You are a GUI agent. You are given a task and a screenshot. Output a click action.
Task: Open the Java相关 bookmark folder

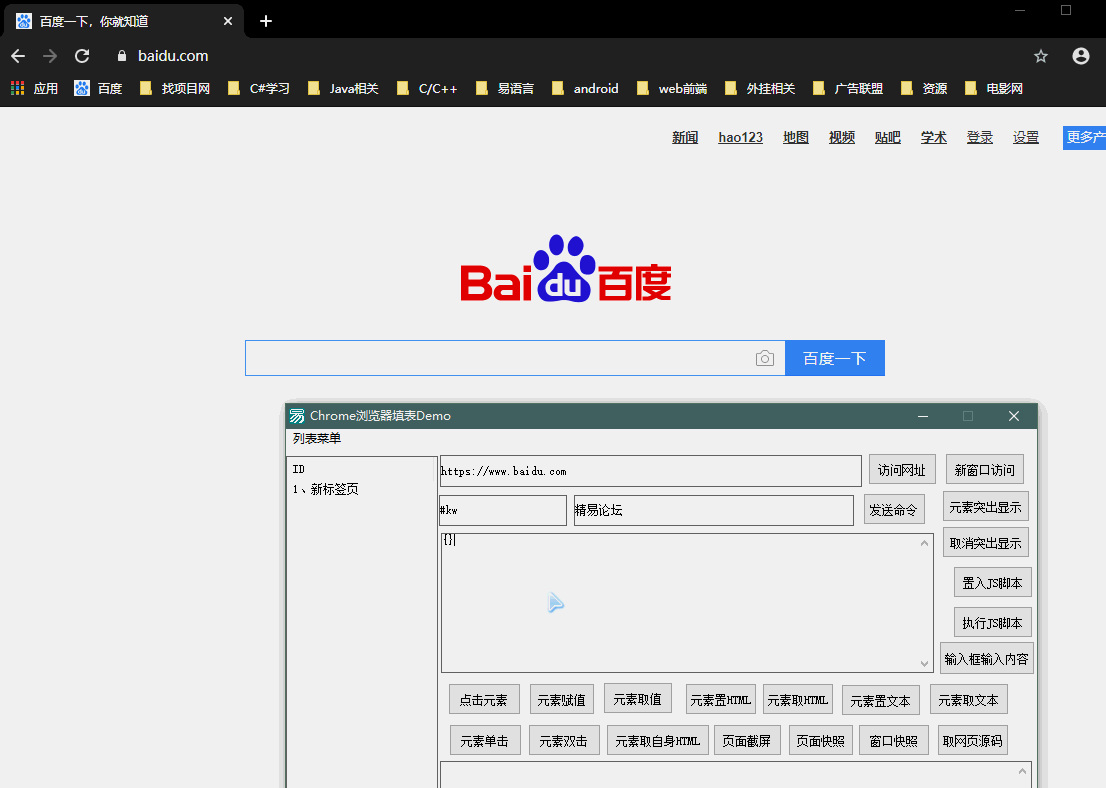coord(344,88)
